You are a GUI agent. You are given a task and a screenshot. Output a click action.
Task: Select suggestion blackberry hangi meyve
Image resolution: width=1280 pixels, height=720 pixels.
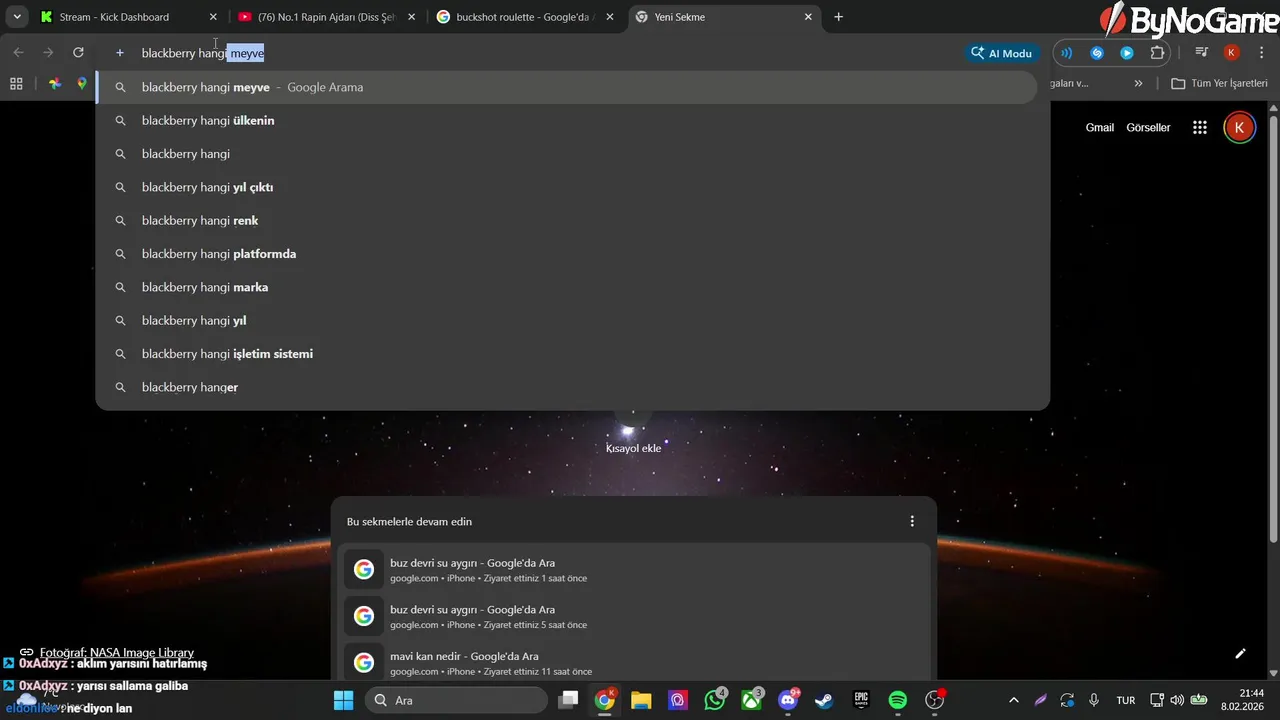pos(567,87)
